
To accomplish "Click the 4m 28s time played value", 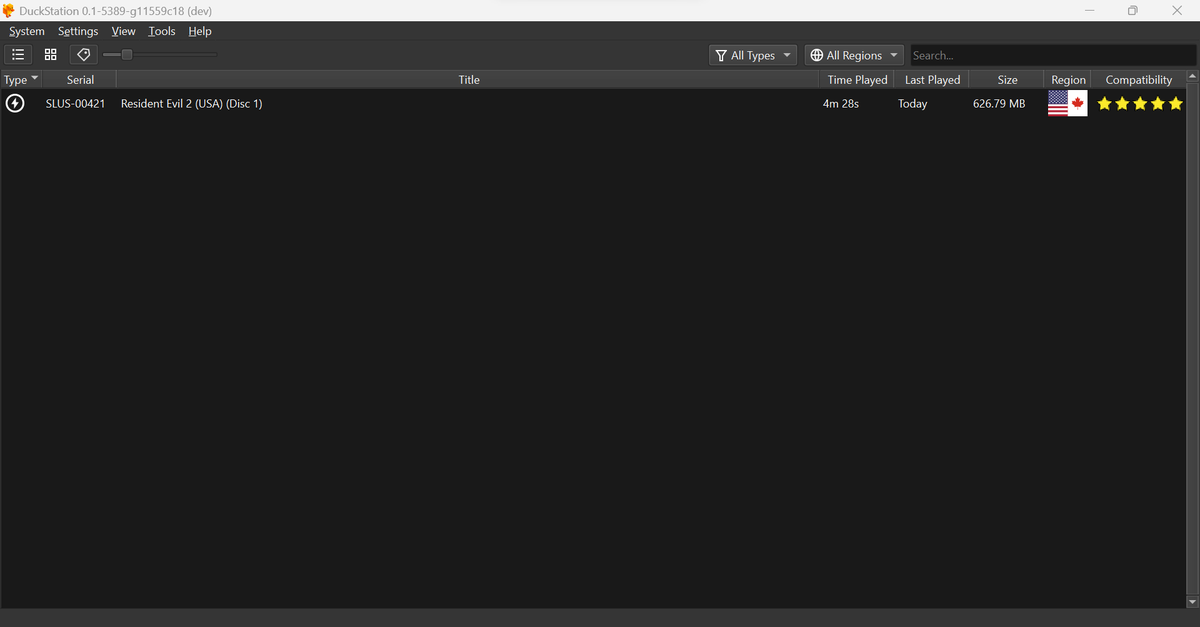I will tap(840, 104).
